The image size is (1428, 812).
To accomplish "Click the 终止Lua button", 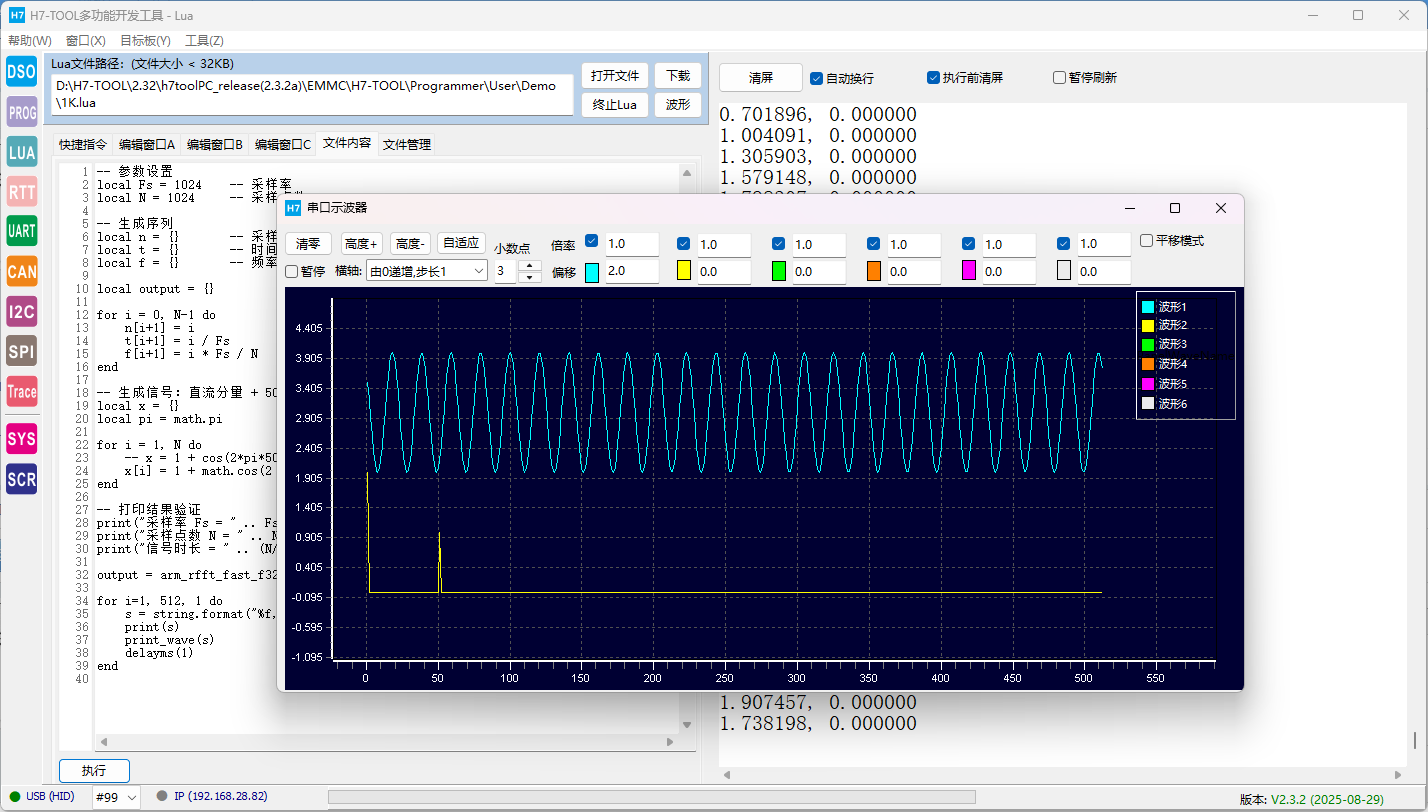I will point(614,104).
